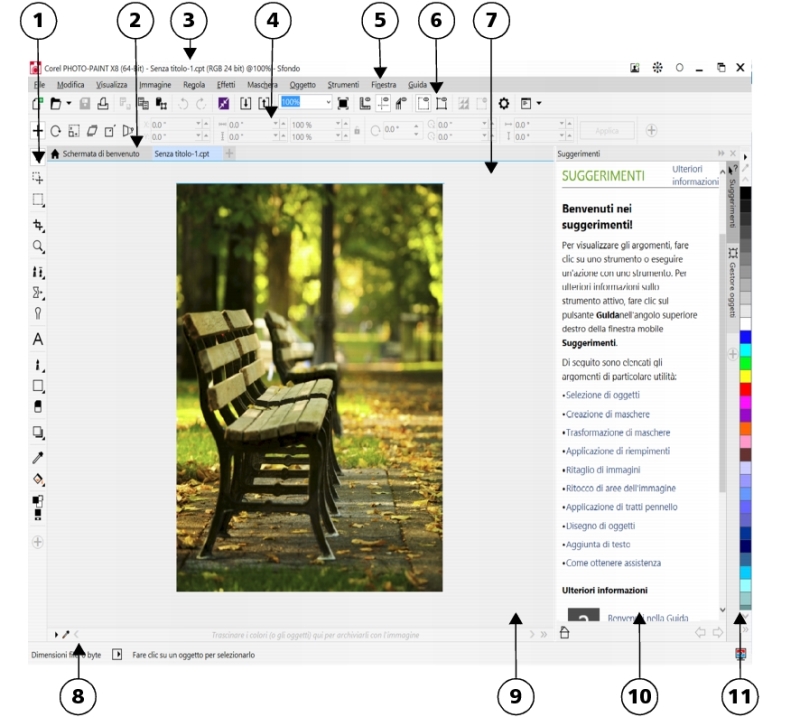The width and height of the screenshot is (800, 717).
Task: Pick the red swatch in the color palette
Action: pyautogui.click(x=745, y=388)
